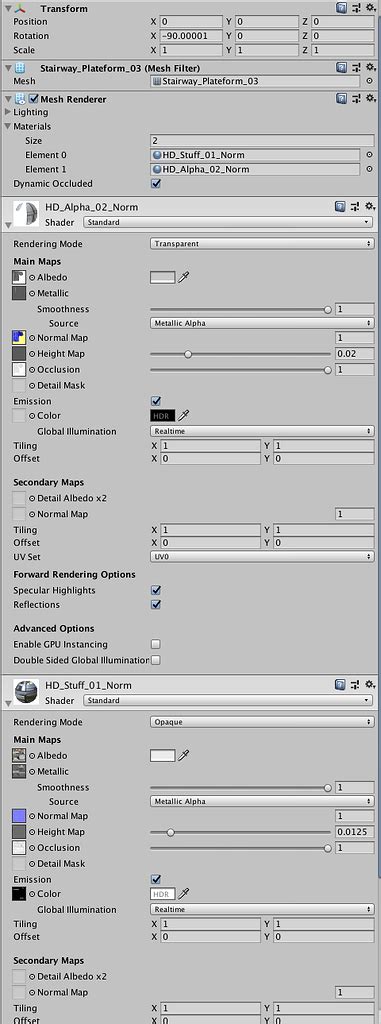Image resolution: width=381 pixels, height=1024 pixels.
Task: Click Normal Map texture slot of HD_Alpha_02_Norm
Action: click(19, 338)
